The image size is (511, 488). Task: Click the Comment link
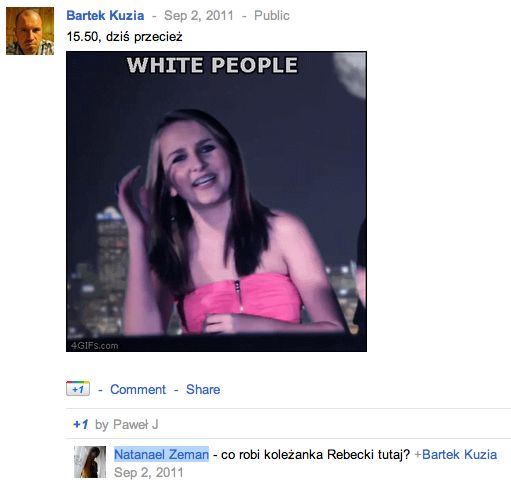pos(138,389)
